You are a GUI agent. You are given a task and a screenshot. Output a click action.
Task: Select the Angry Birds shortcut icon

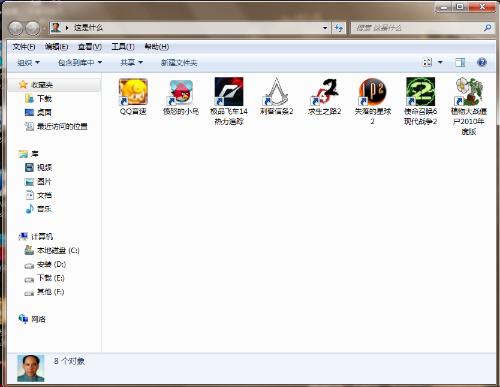click(x=181, y=97)
